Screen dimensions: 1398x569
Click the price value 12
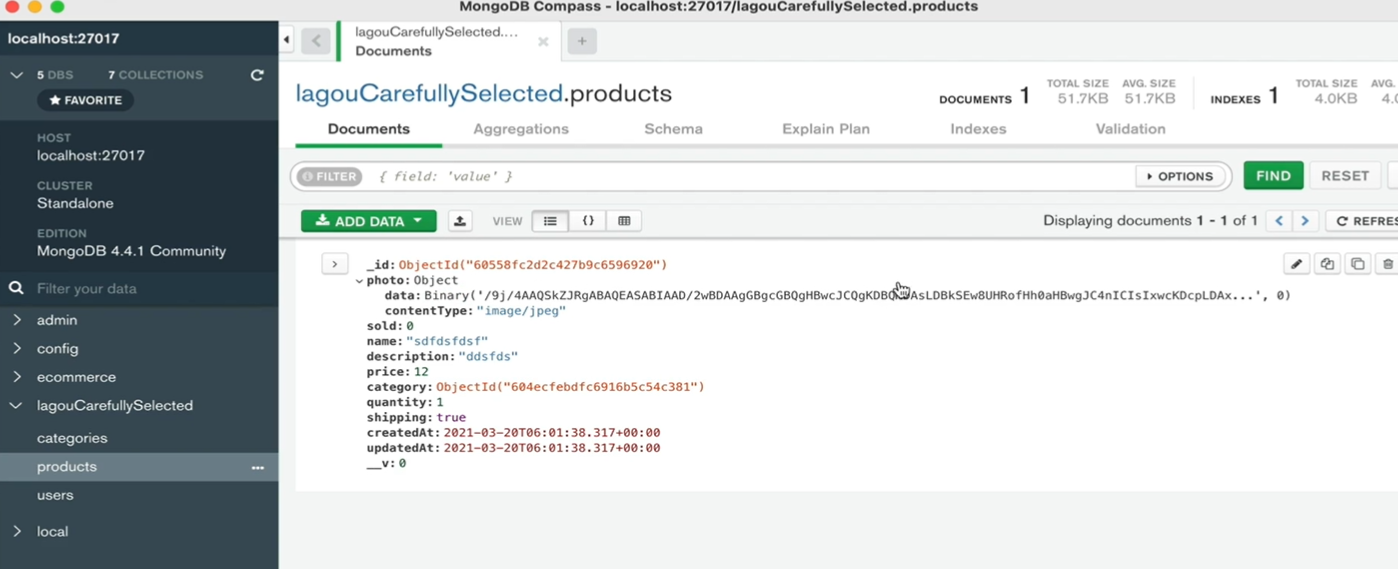[x=421, y=372]
